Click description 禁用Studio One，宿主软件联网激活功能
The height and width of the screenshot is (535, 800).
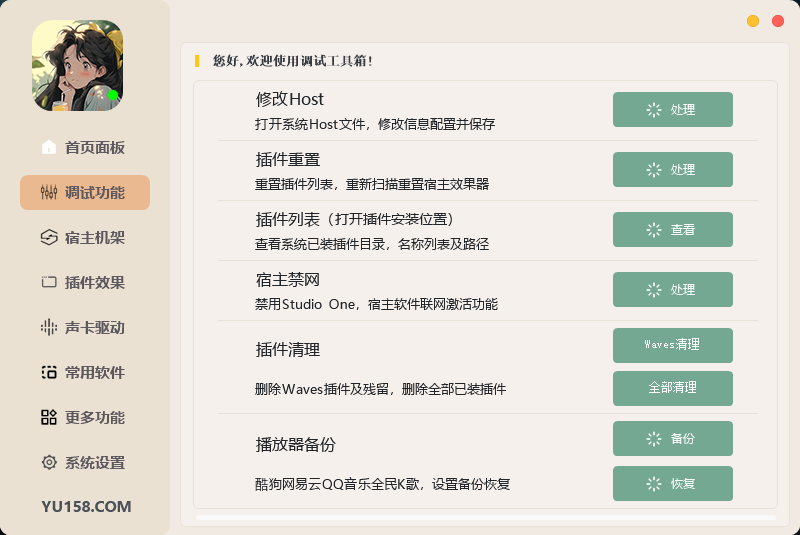pos(377,304)
